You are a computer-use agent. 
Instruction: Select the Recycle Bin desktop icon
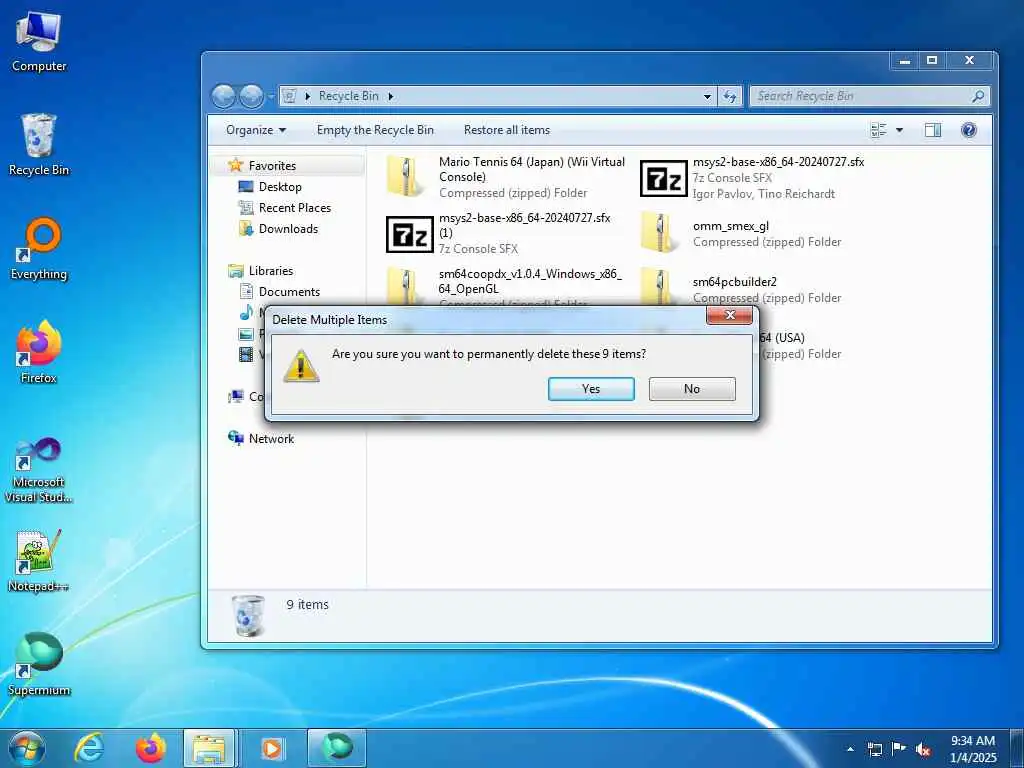click(39, 144)
